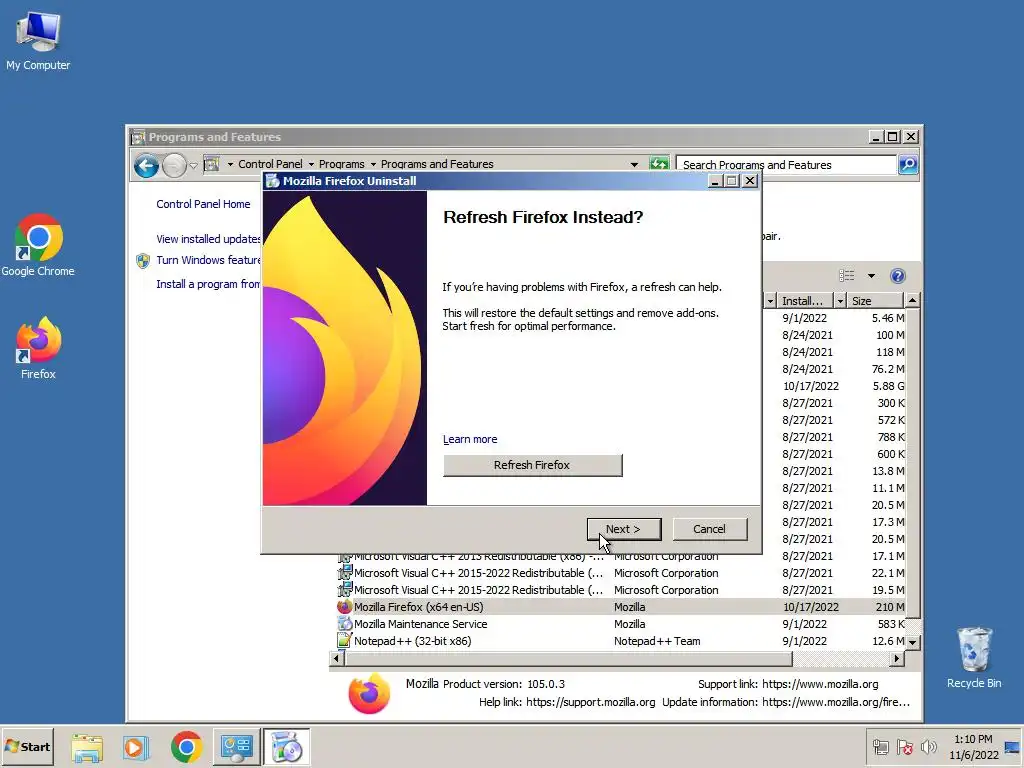This screenshot has height=768, width=1024.
Task: Click Learn more link in uninstall dialog
Action: pos(470,439)
